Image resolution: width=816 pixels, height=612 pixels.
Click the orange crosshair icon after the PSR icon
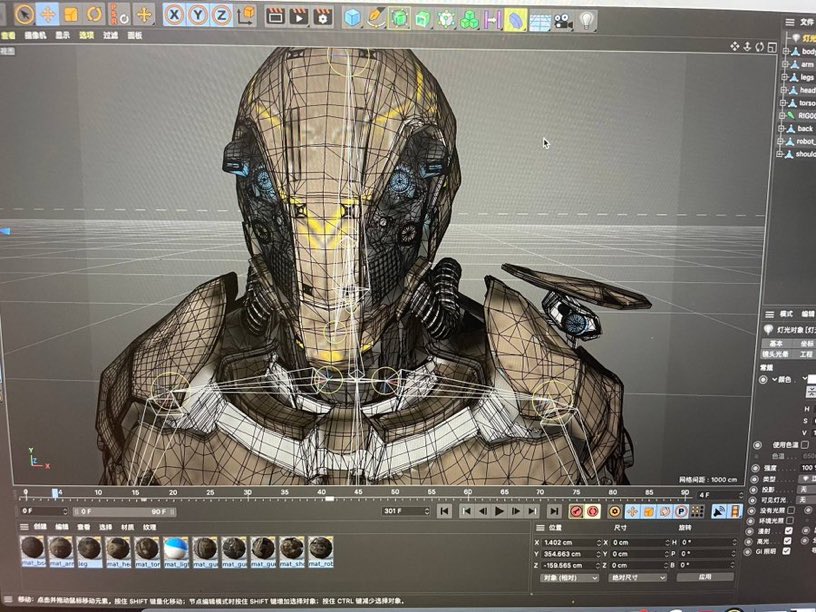coord(144,15)
